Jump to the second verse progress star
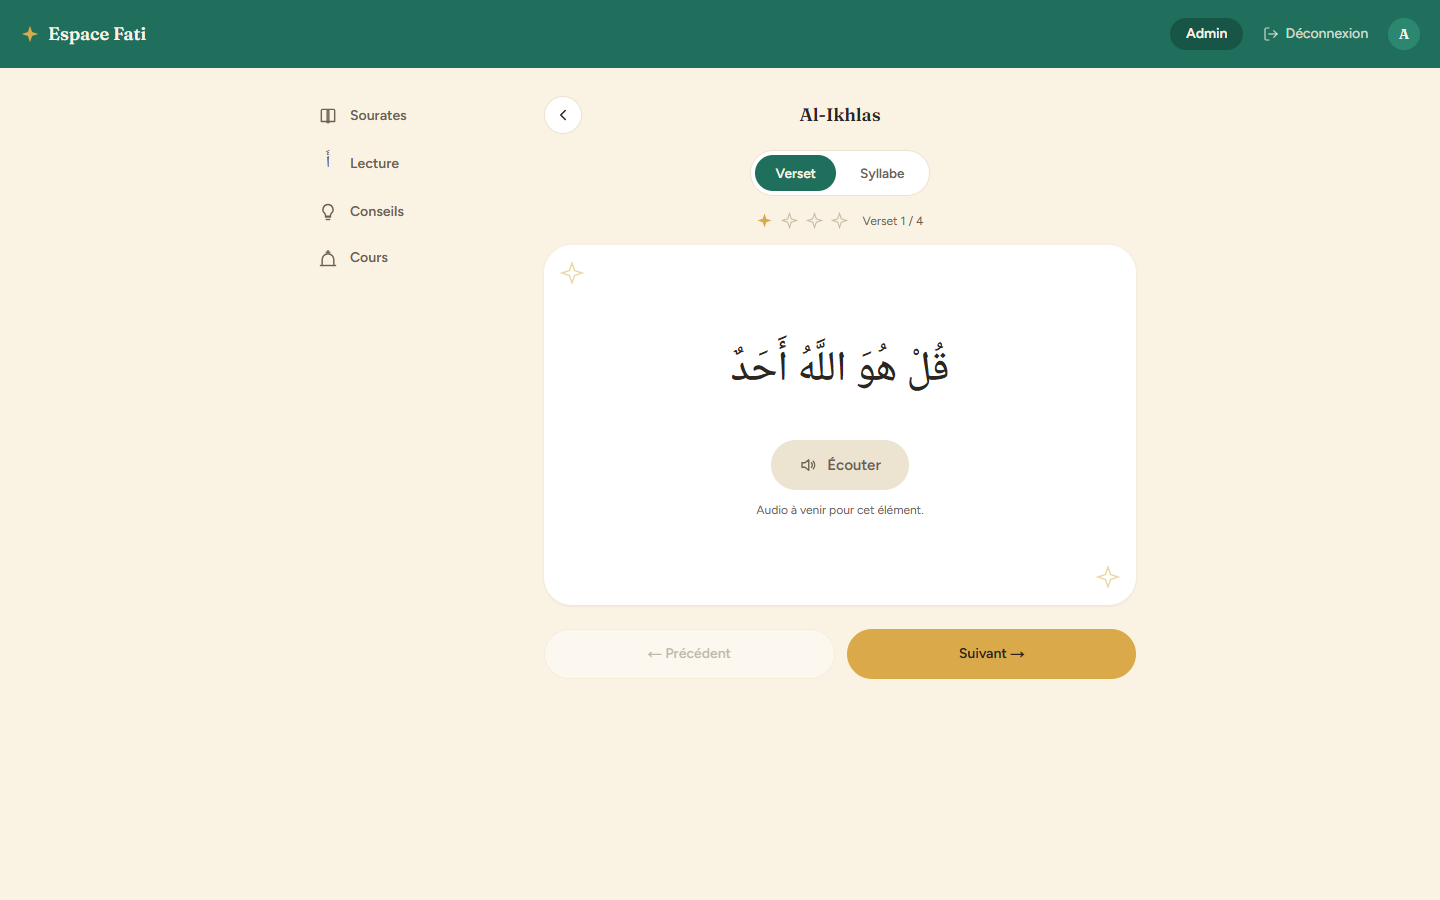The width and height of the screenshot is (1440, 900). (789, 220)
